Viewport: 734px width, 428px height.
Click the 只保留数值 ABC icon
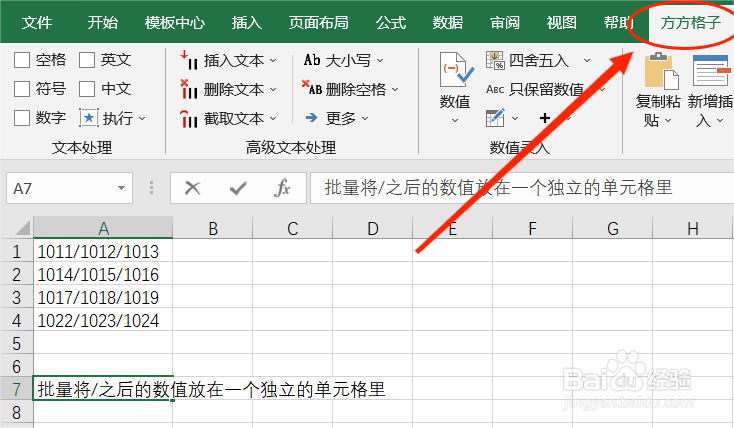click(x=495, y=89)
